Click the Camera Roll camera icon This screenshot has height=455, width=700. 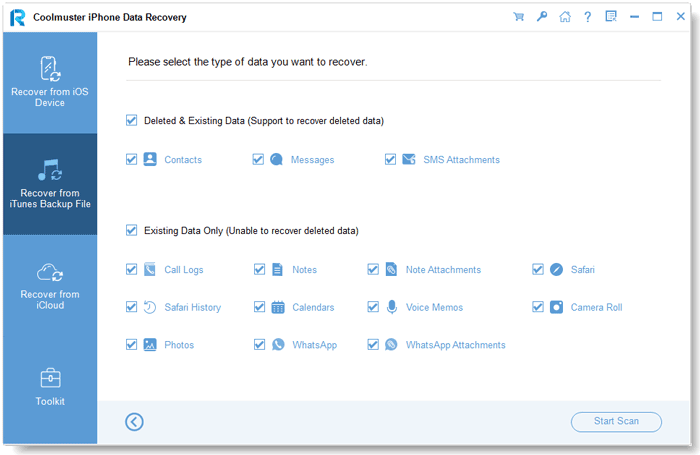coord(556,307)
